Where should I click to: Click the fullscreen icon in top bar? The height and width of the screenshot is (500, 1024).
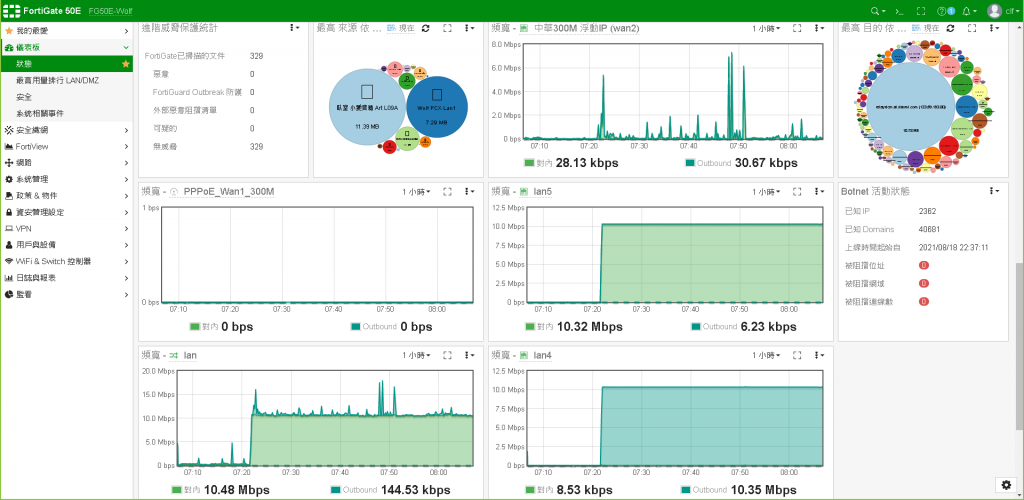point(921,10)
